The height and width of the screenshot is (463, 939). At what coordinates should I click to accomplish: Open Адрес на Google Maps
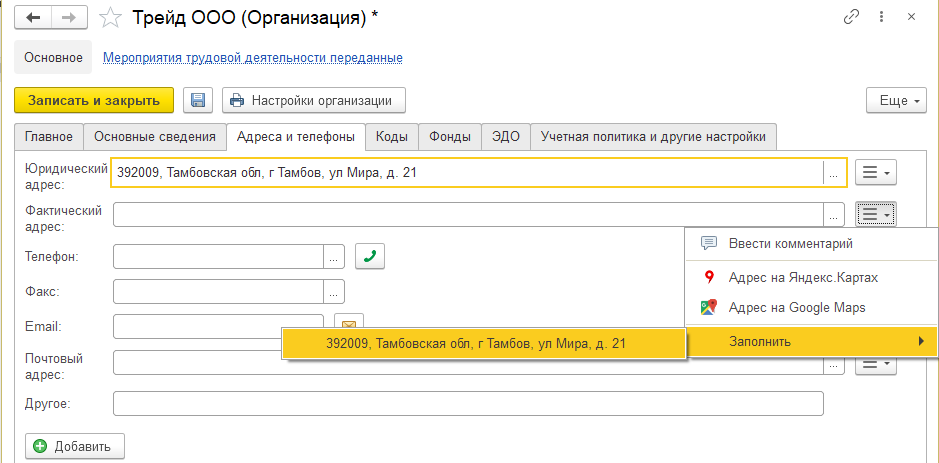pos(796,308)
